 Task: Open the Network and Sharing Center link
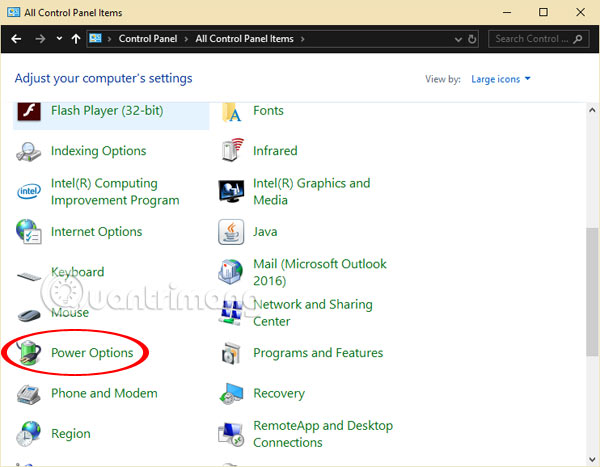313,313
